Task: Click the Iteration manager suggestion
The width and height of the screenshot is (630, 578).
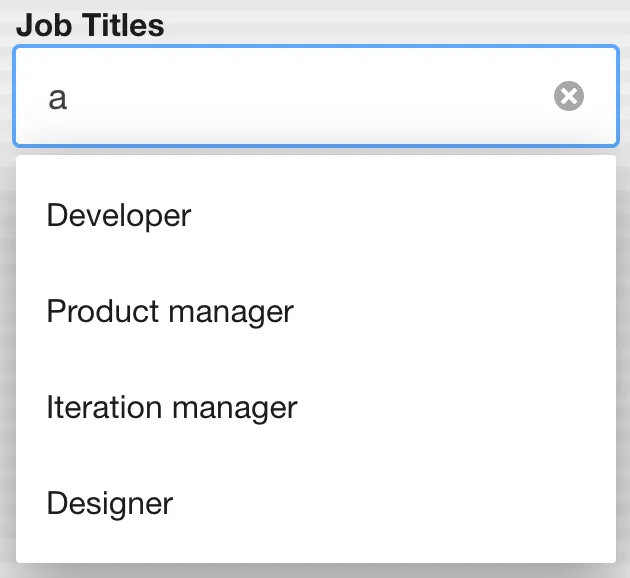Action: pos(172,407)
